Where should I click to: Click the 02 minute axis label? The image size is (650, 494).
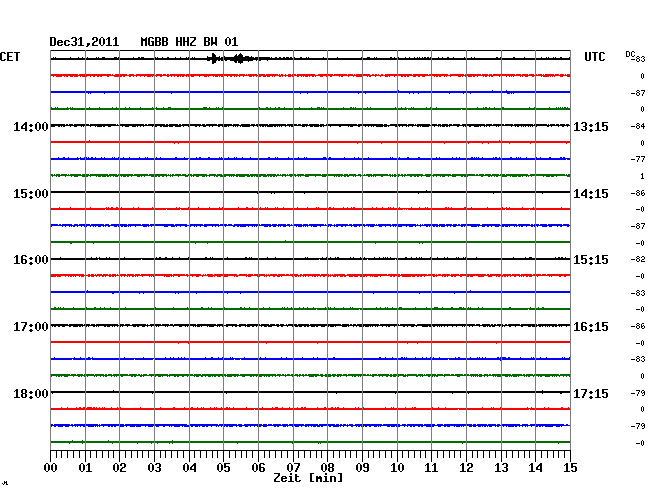pyautogui.click(x=119, y=468)
